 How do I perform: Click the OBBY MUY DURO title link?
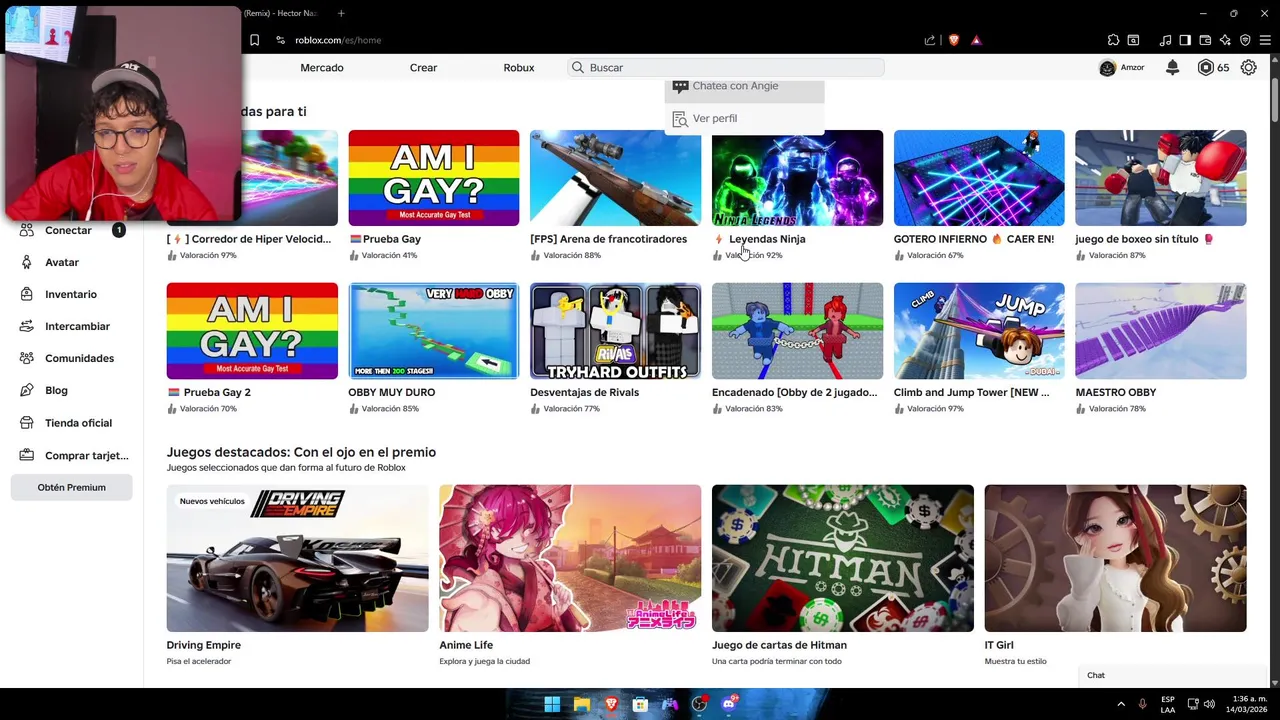[392, 392]
